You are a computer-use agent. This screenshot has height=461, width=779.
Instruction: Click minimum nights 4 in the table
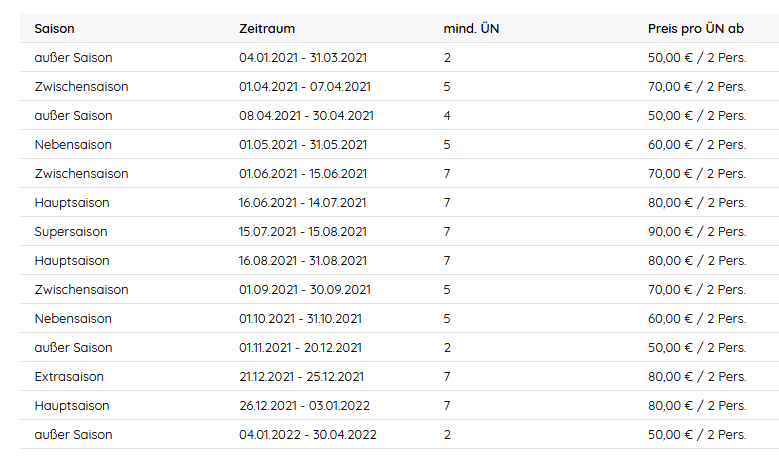pyautogui.click(x=447, y=116)
